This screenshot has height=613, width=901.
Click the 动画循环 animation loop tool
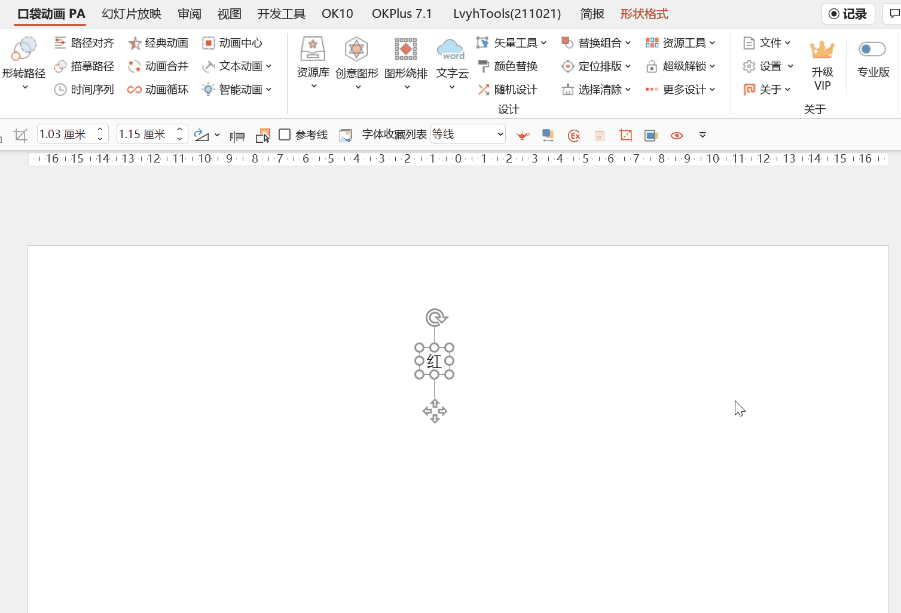coord(159,90)
